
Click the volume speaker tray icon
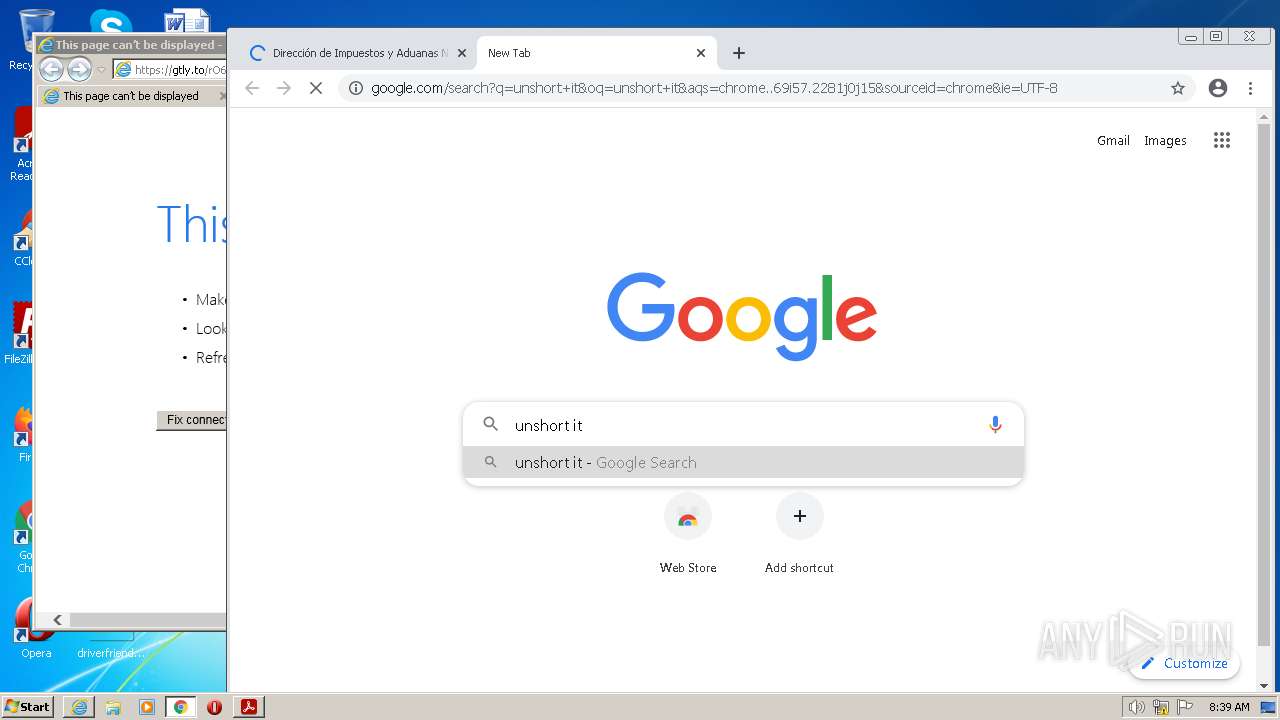coord(1136,707)
